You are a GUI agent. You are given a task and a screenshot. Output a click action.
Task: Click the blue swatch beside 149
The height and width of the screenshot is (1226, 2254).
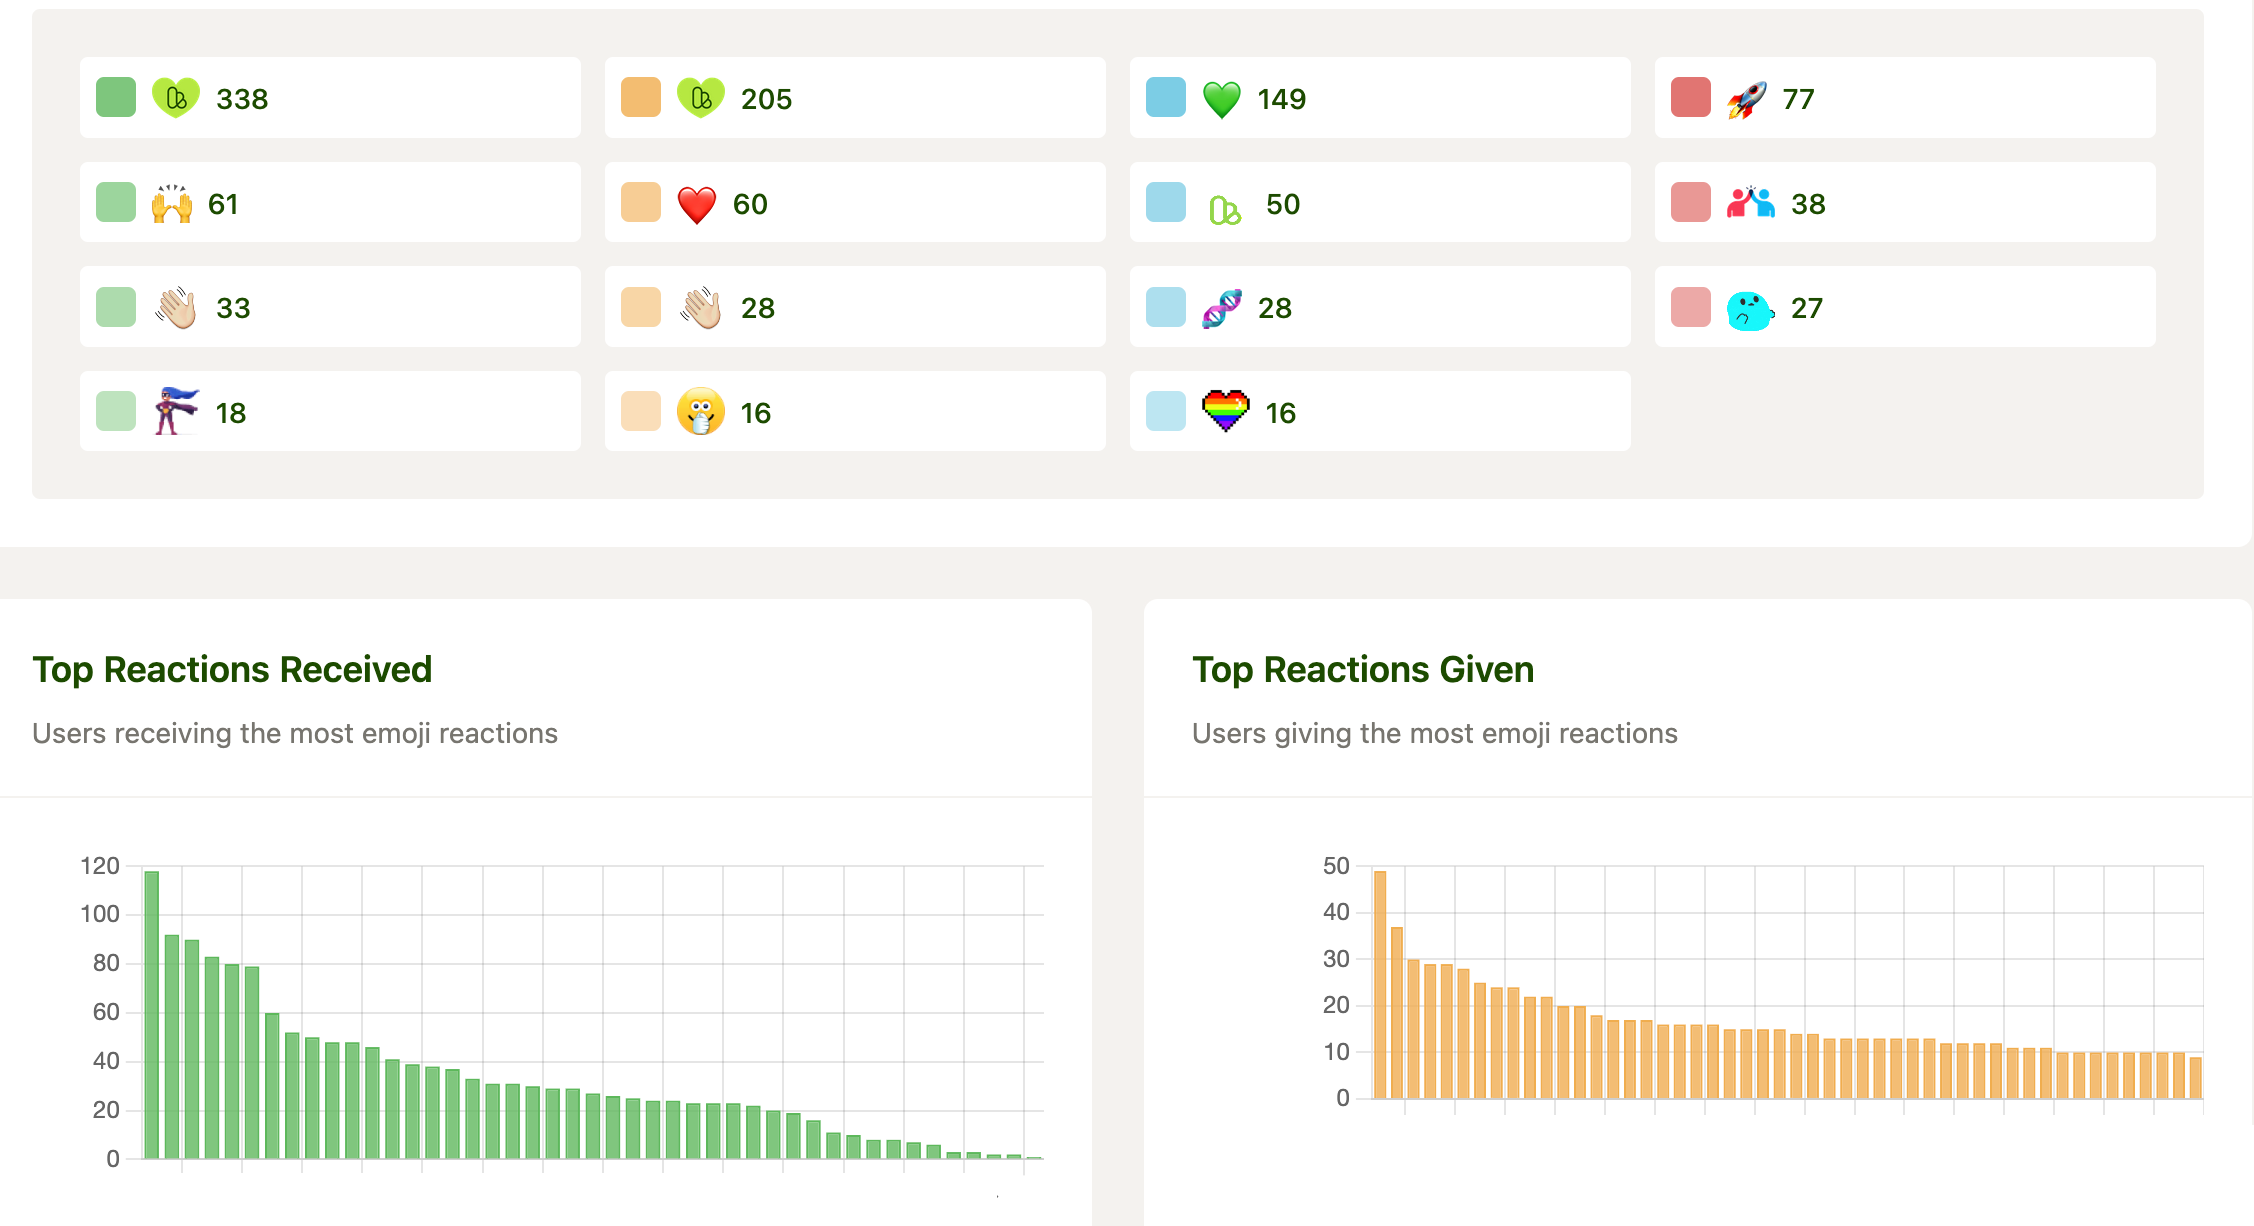[x=1166, y=98]
